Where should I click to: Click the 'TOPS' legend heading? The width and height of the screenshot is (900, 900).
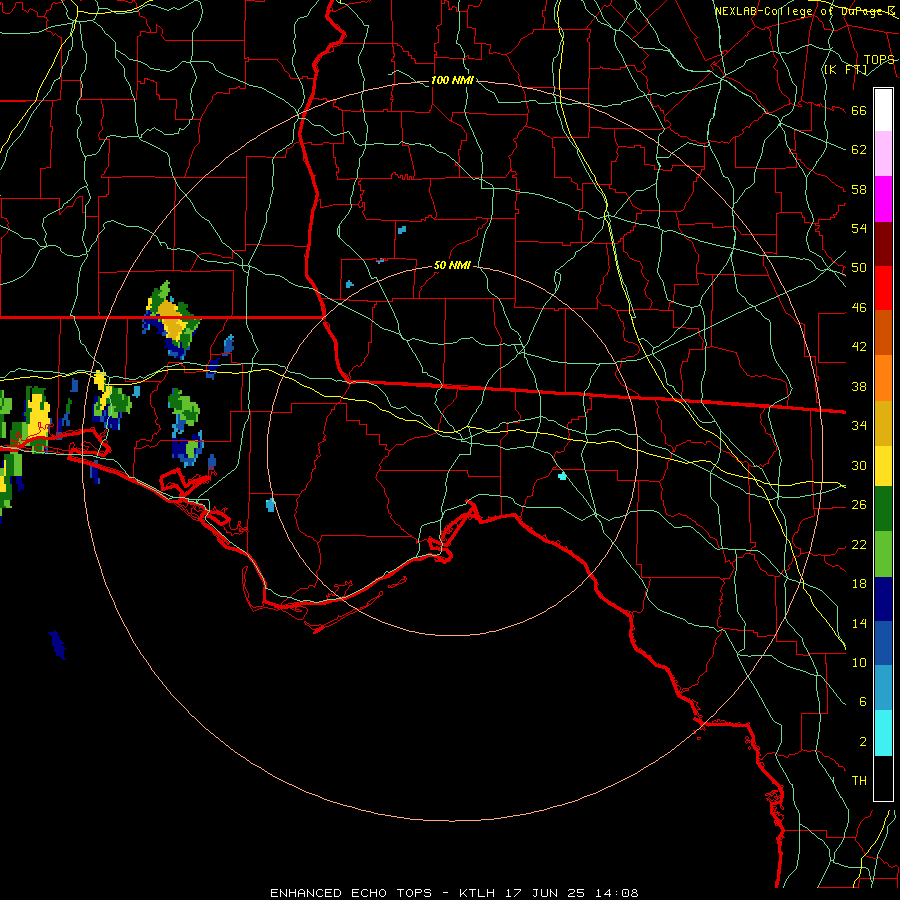pyautogui.click(x=879, y=60)
